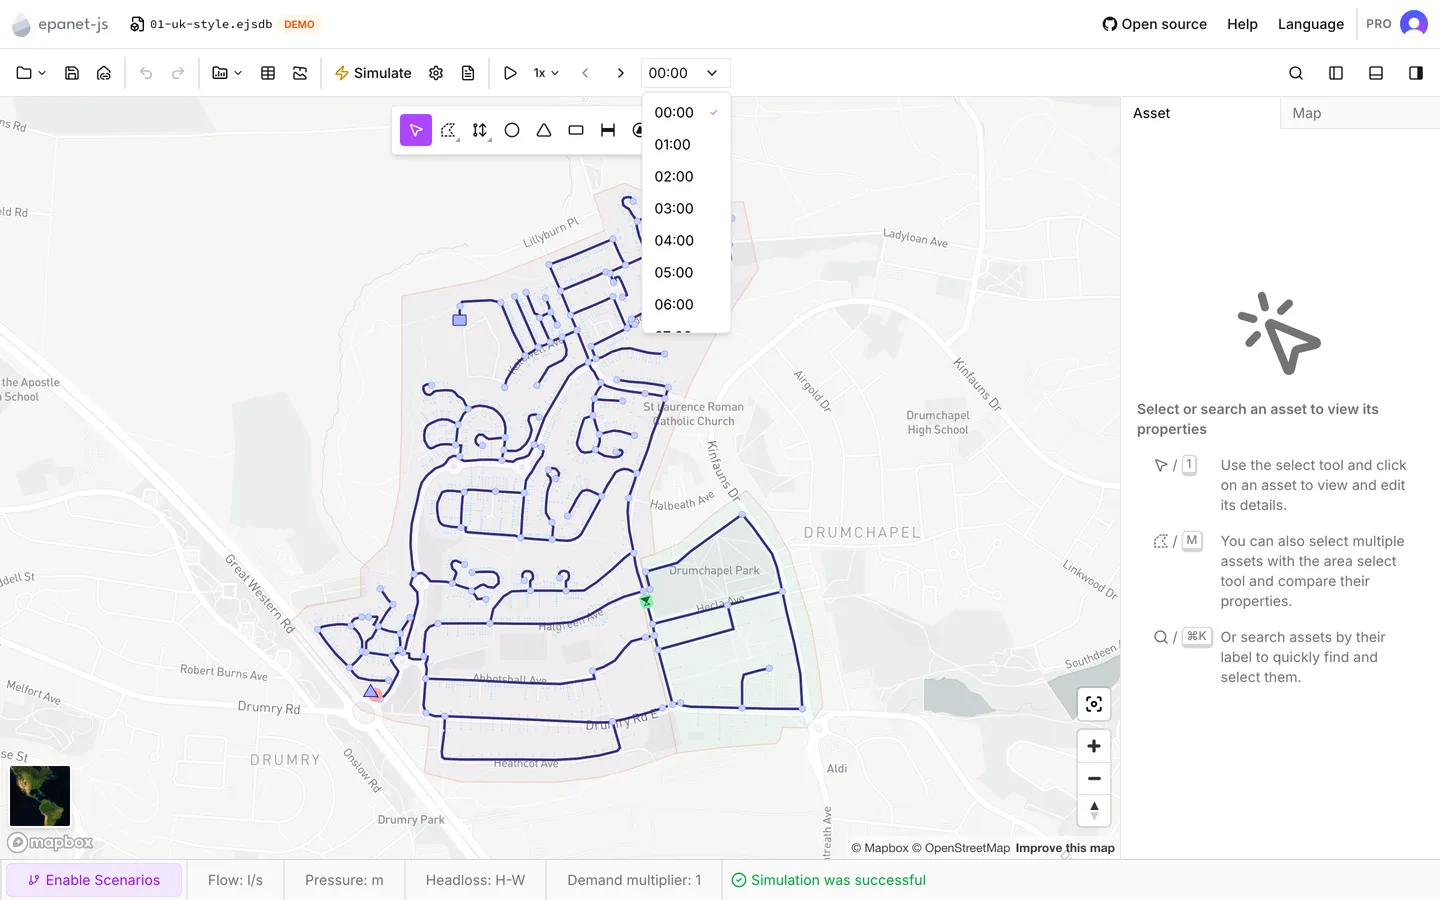The width and height of the screenshot is (1440, 900).
Task: Play the simulation timeline
Action: pyautogui.click(x=510, y=73)
